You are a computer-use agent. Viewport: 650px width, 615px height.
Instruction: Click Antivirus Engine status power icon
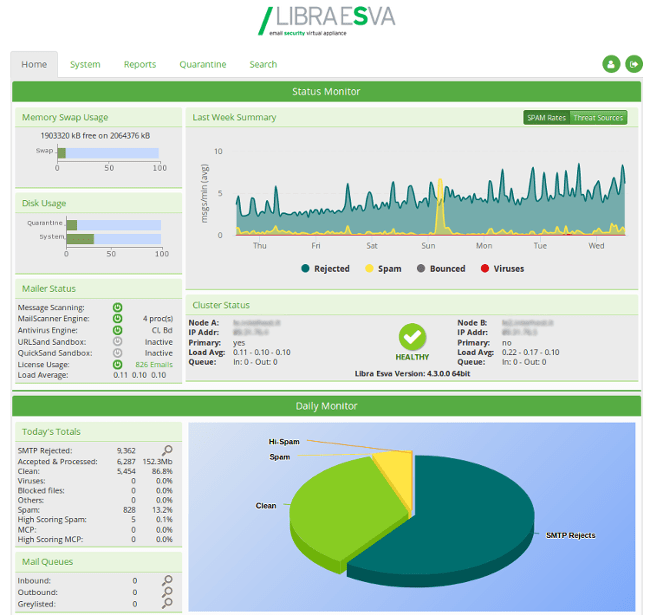click(117, 330)
